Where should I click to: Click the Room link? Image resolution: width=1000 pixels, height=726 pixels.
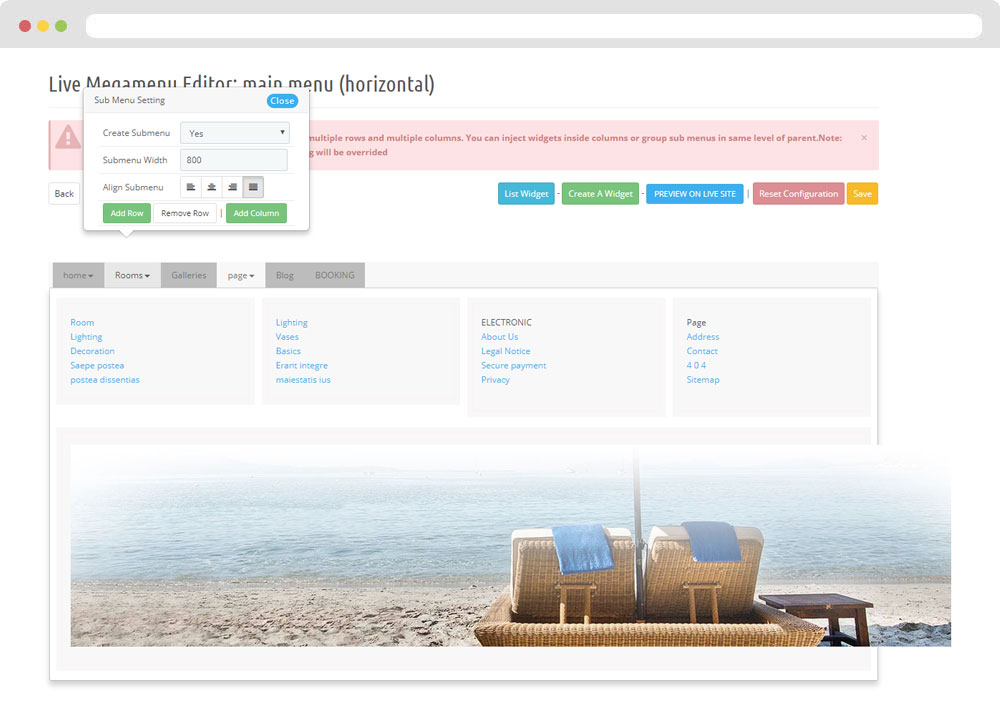pos(82,322)
